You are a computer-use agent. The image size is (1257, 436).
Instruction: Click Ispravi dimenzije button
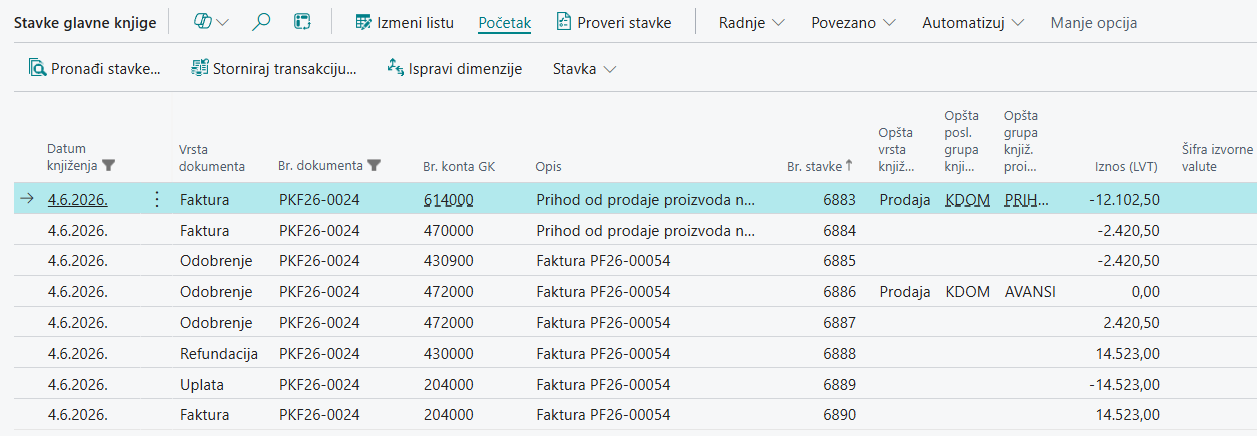point(454,69)
